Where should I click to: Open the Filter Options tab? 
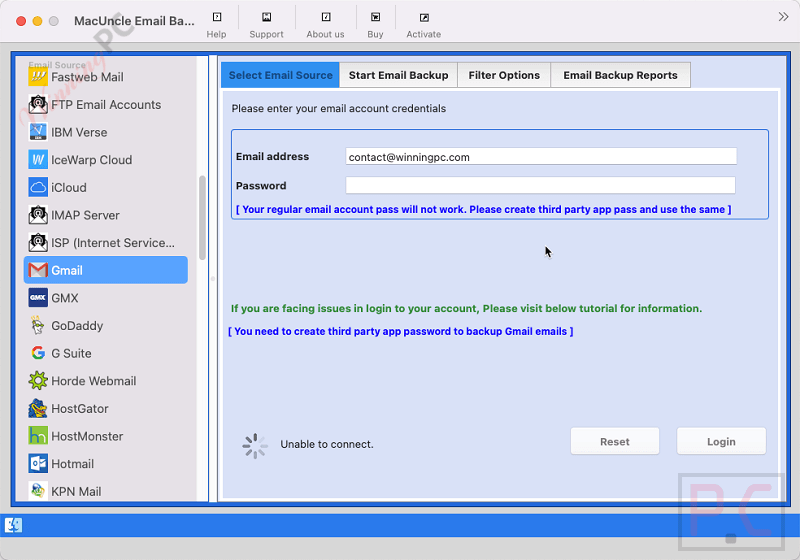[x=504, y=75]
